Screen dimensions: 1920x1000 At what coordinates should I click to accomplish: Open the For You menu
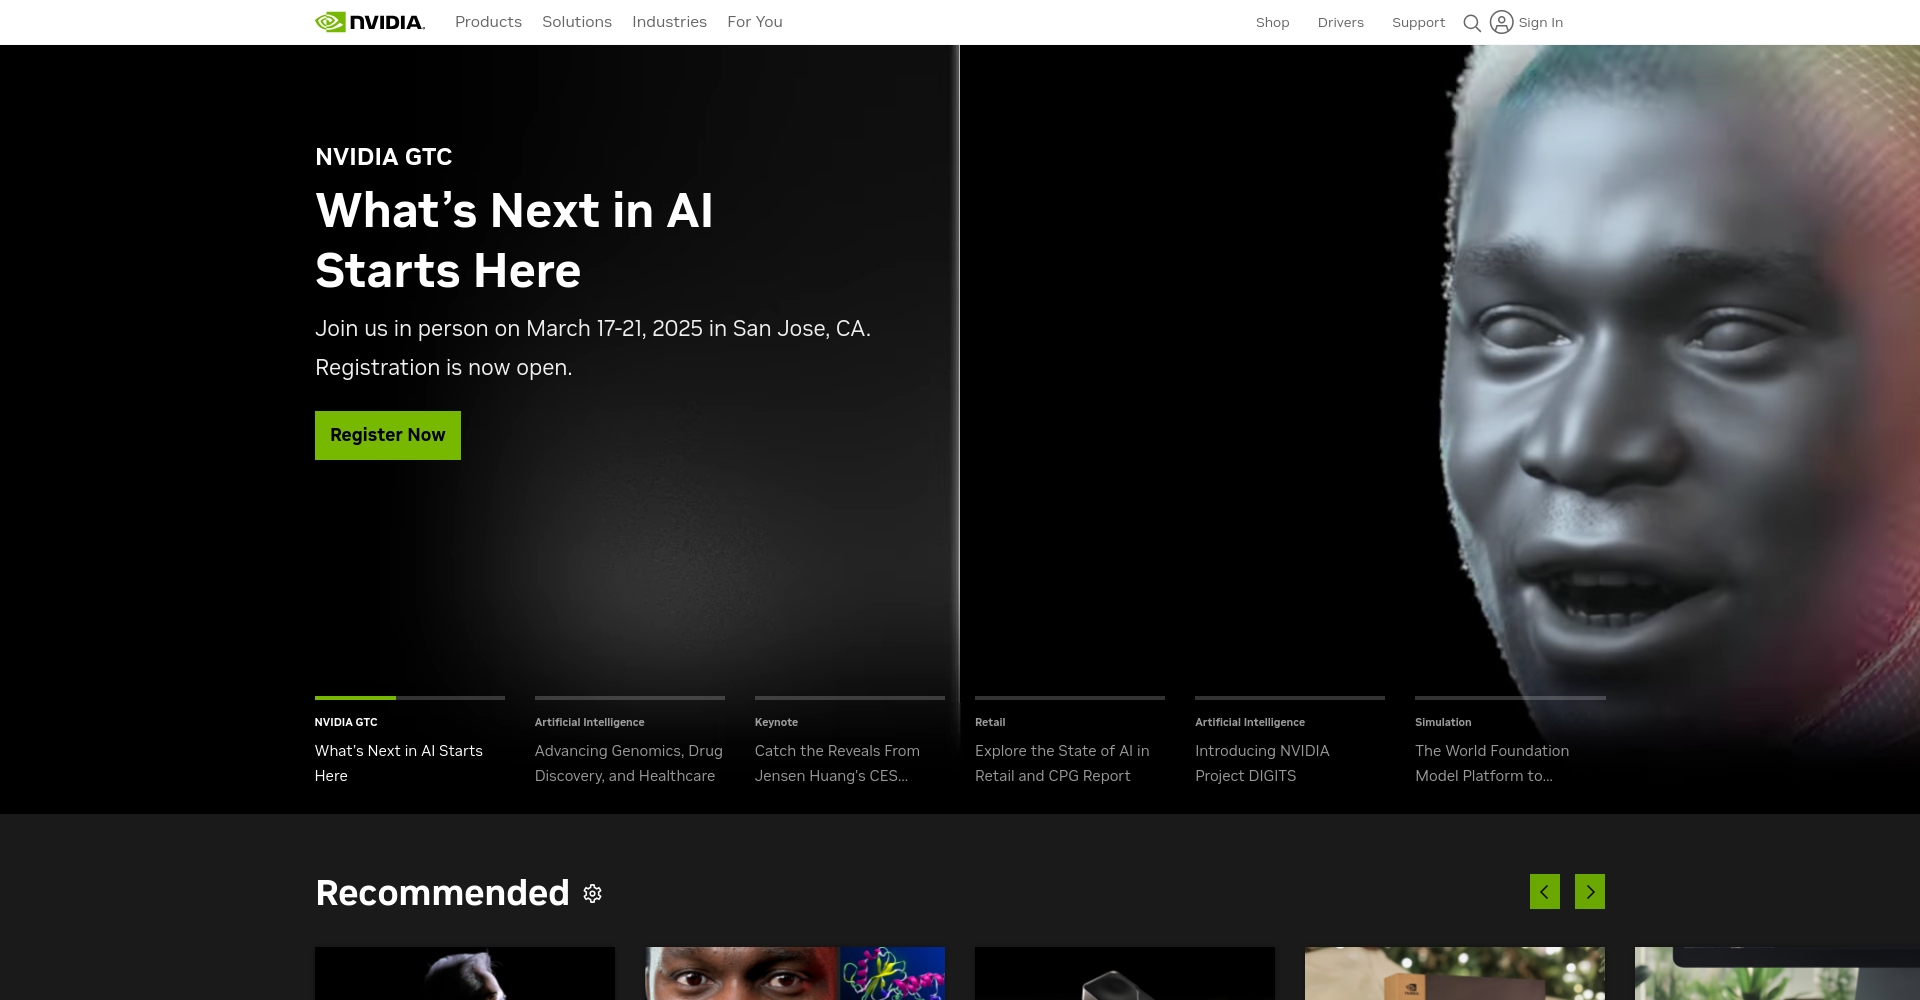point(755,22)
